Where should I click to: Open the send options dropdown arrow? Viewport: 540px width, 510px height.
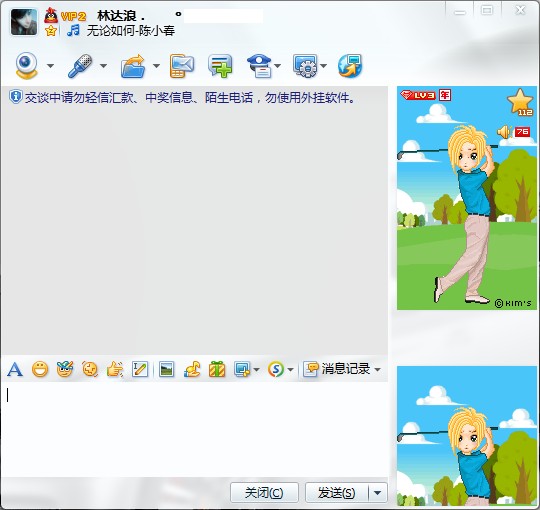(x=377, y=493)
